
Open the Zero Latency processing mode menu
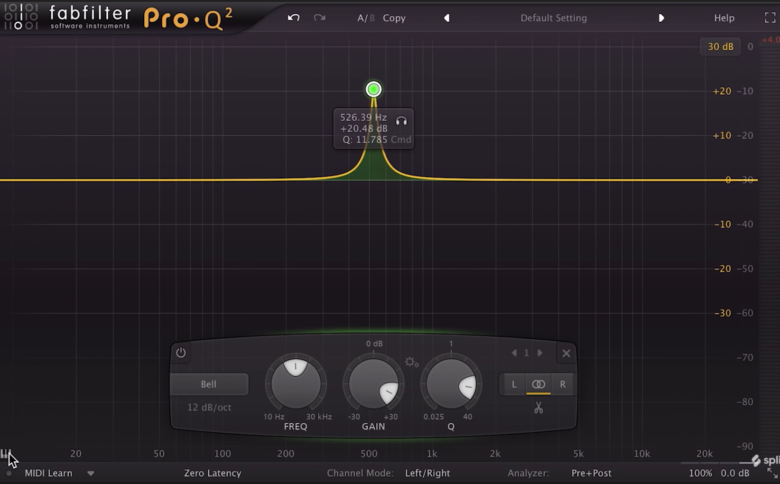[212, 473]
